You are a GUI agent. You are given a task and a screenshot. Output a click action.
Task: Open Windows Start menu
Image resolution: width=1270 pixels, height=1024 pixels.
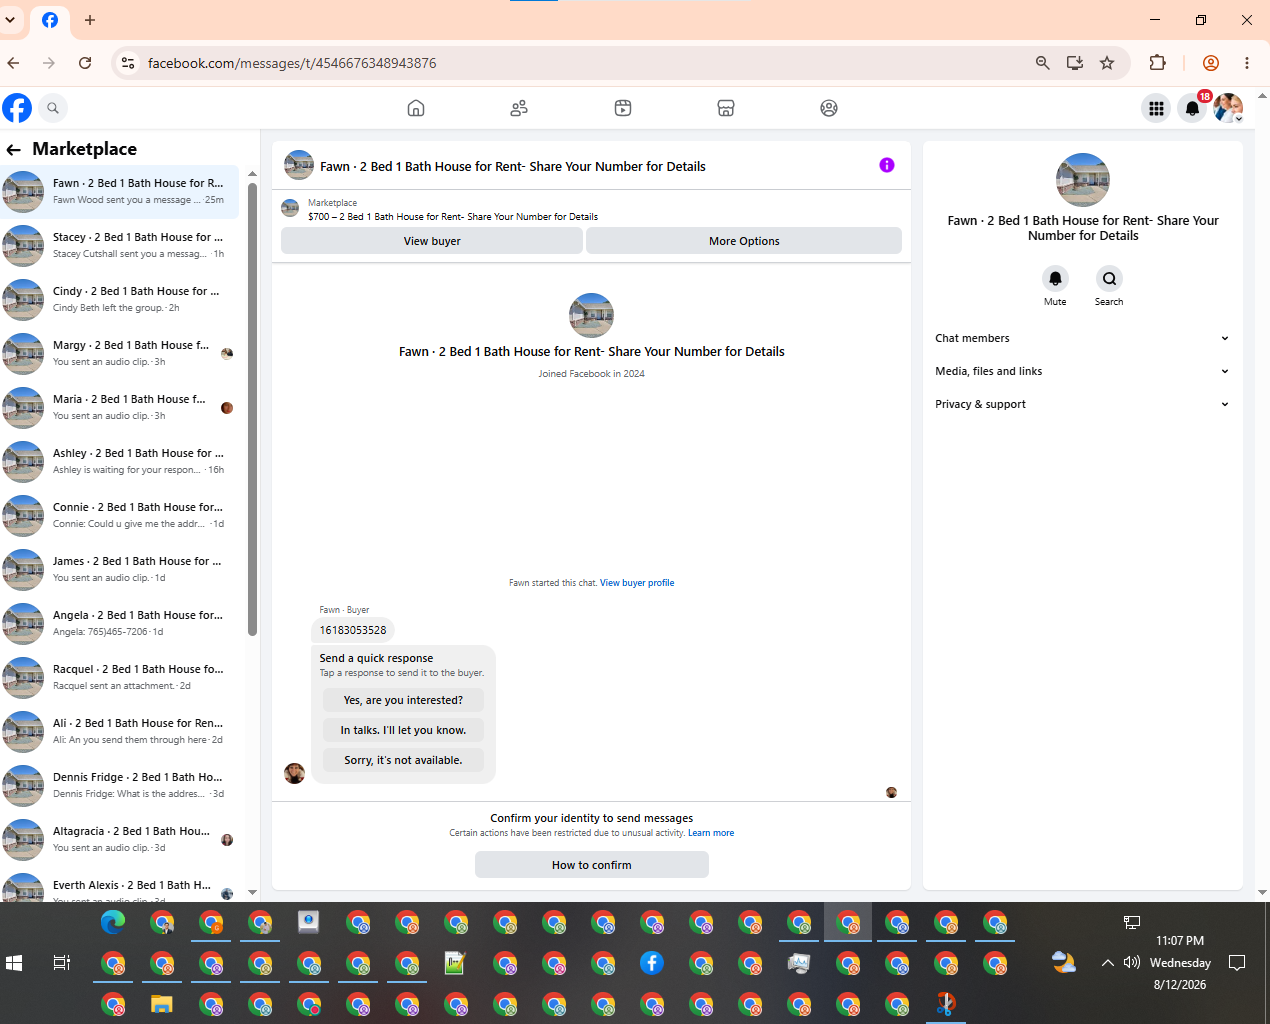pos(14,963)
